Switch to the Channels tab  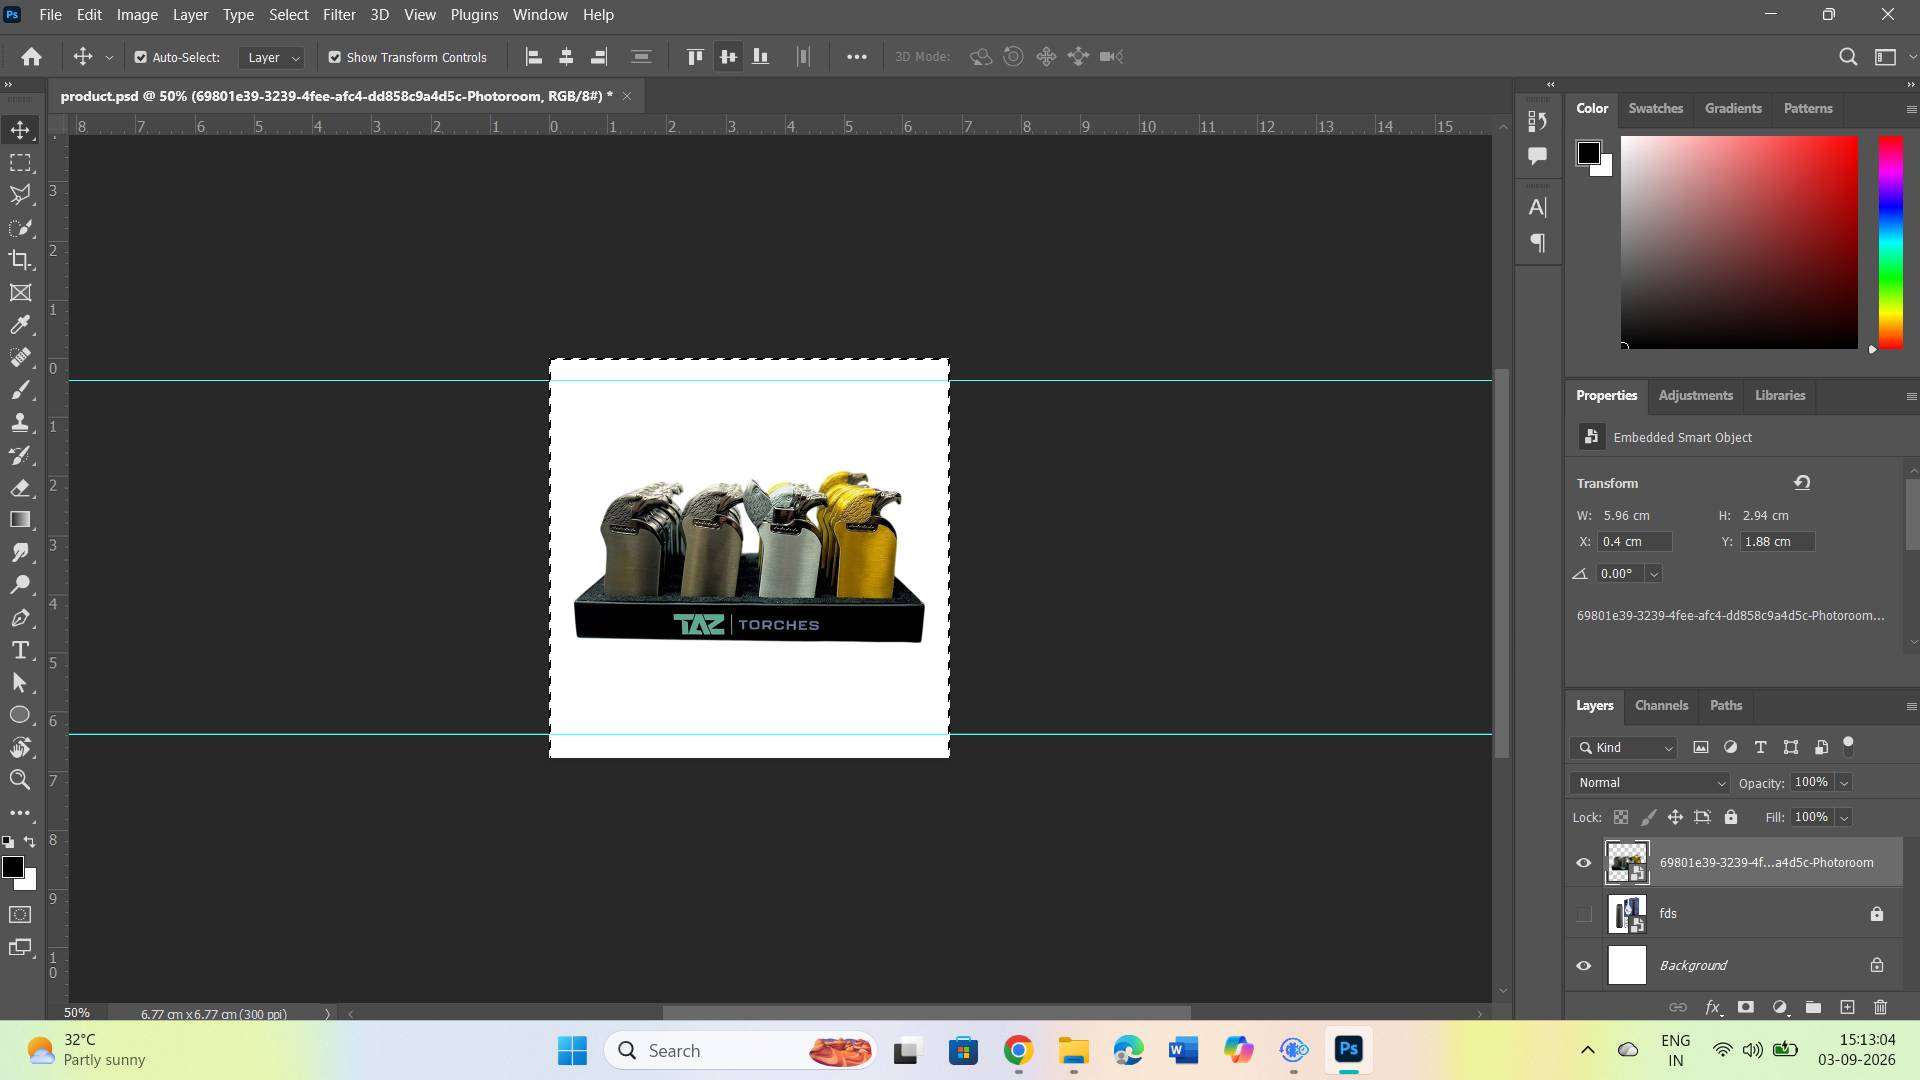point(1661,705)
